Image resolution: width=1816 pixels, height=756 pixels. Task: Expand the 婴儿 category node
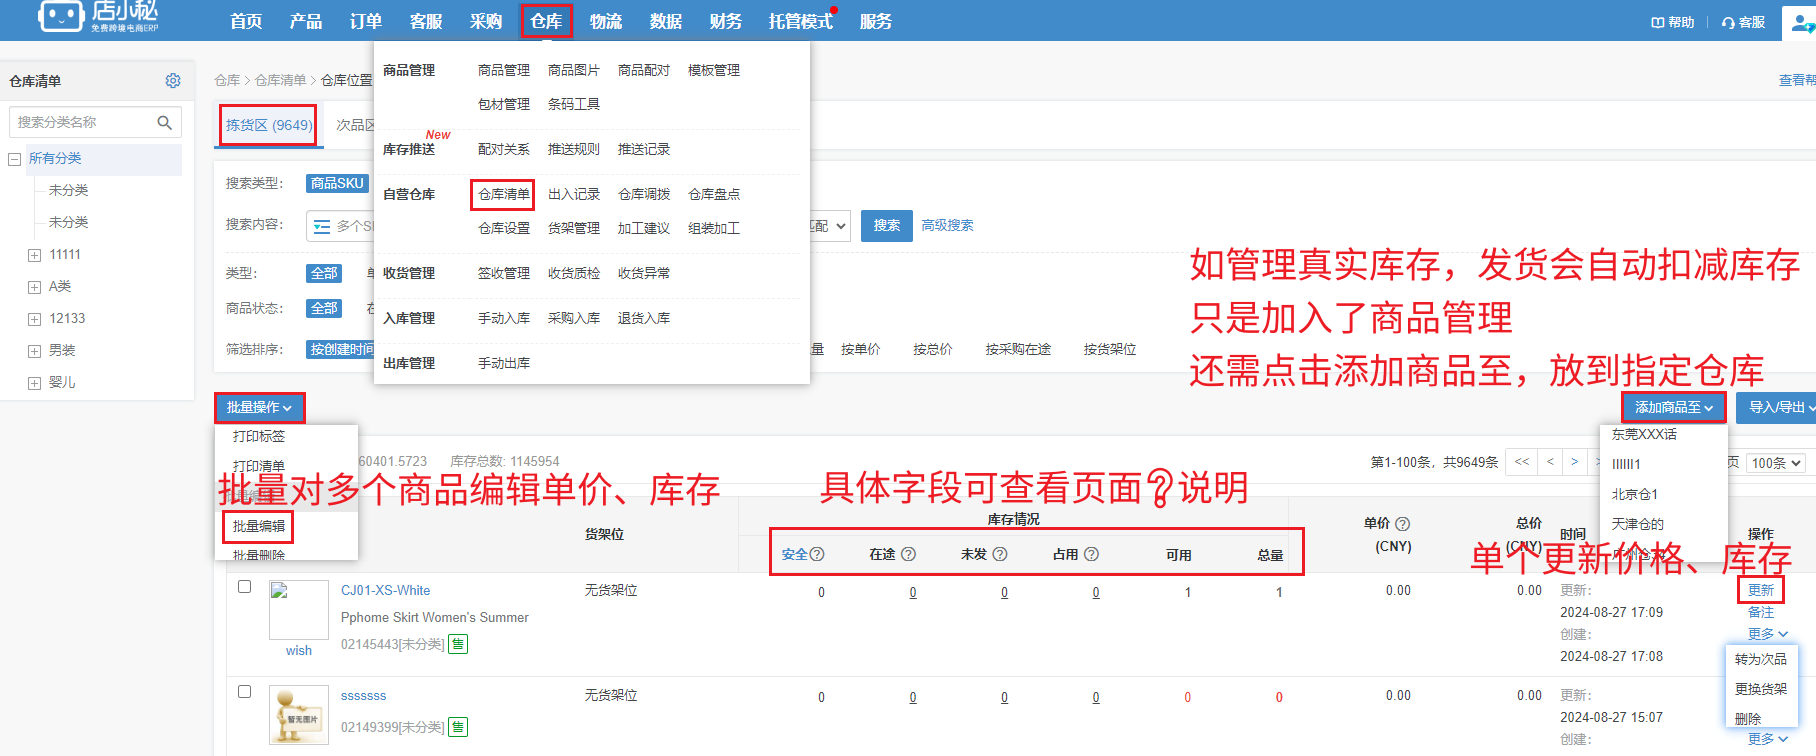point(34,383)
